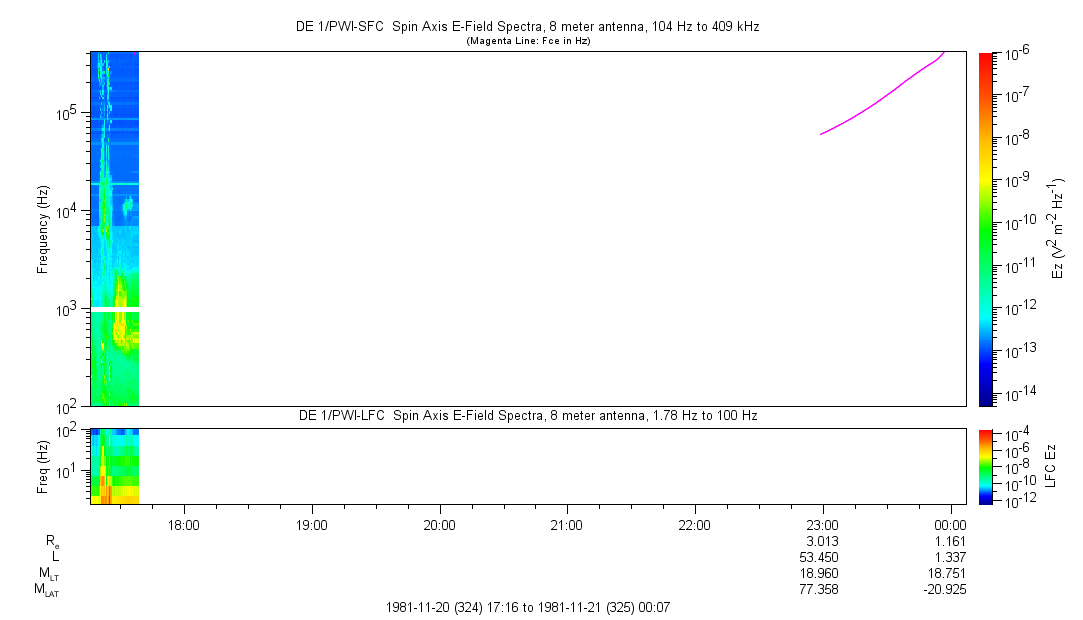Click the 20:00 time tick label
Viewport: 1083px width, 620px height.
tap(439, 525)
